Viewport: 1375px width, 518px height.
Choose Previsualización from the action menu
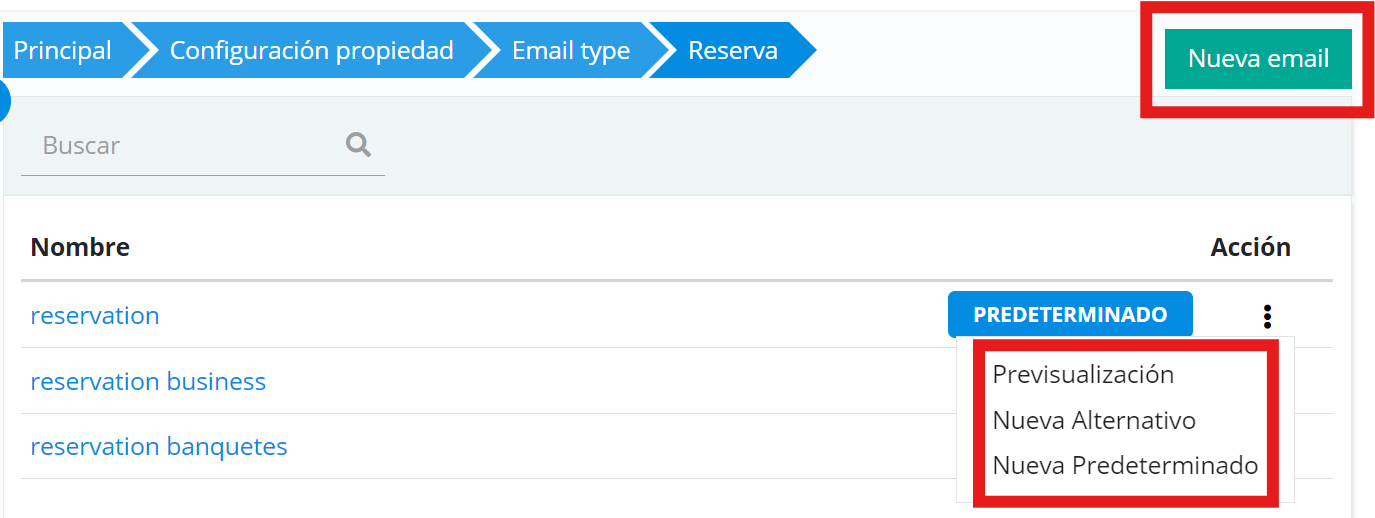(1083, 374)
